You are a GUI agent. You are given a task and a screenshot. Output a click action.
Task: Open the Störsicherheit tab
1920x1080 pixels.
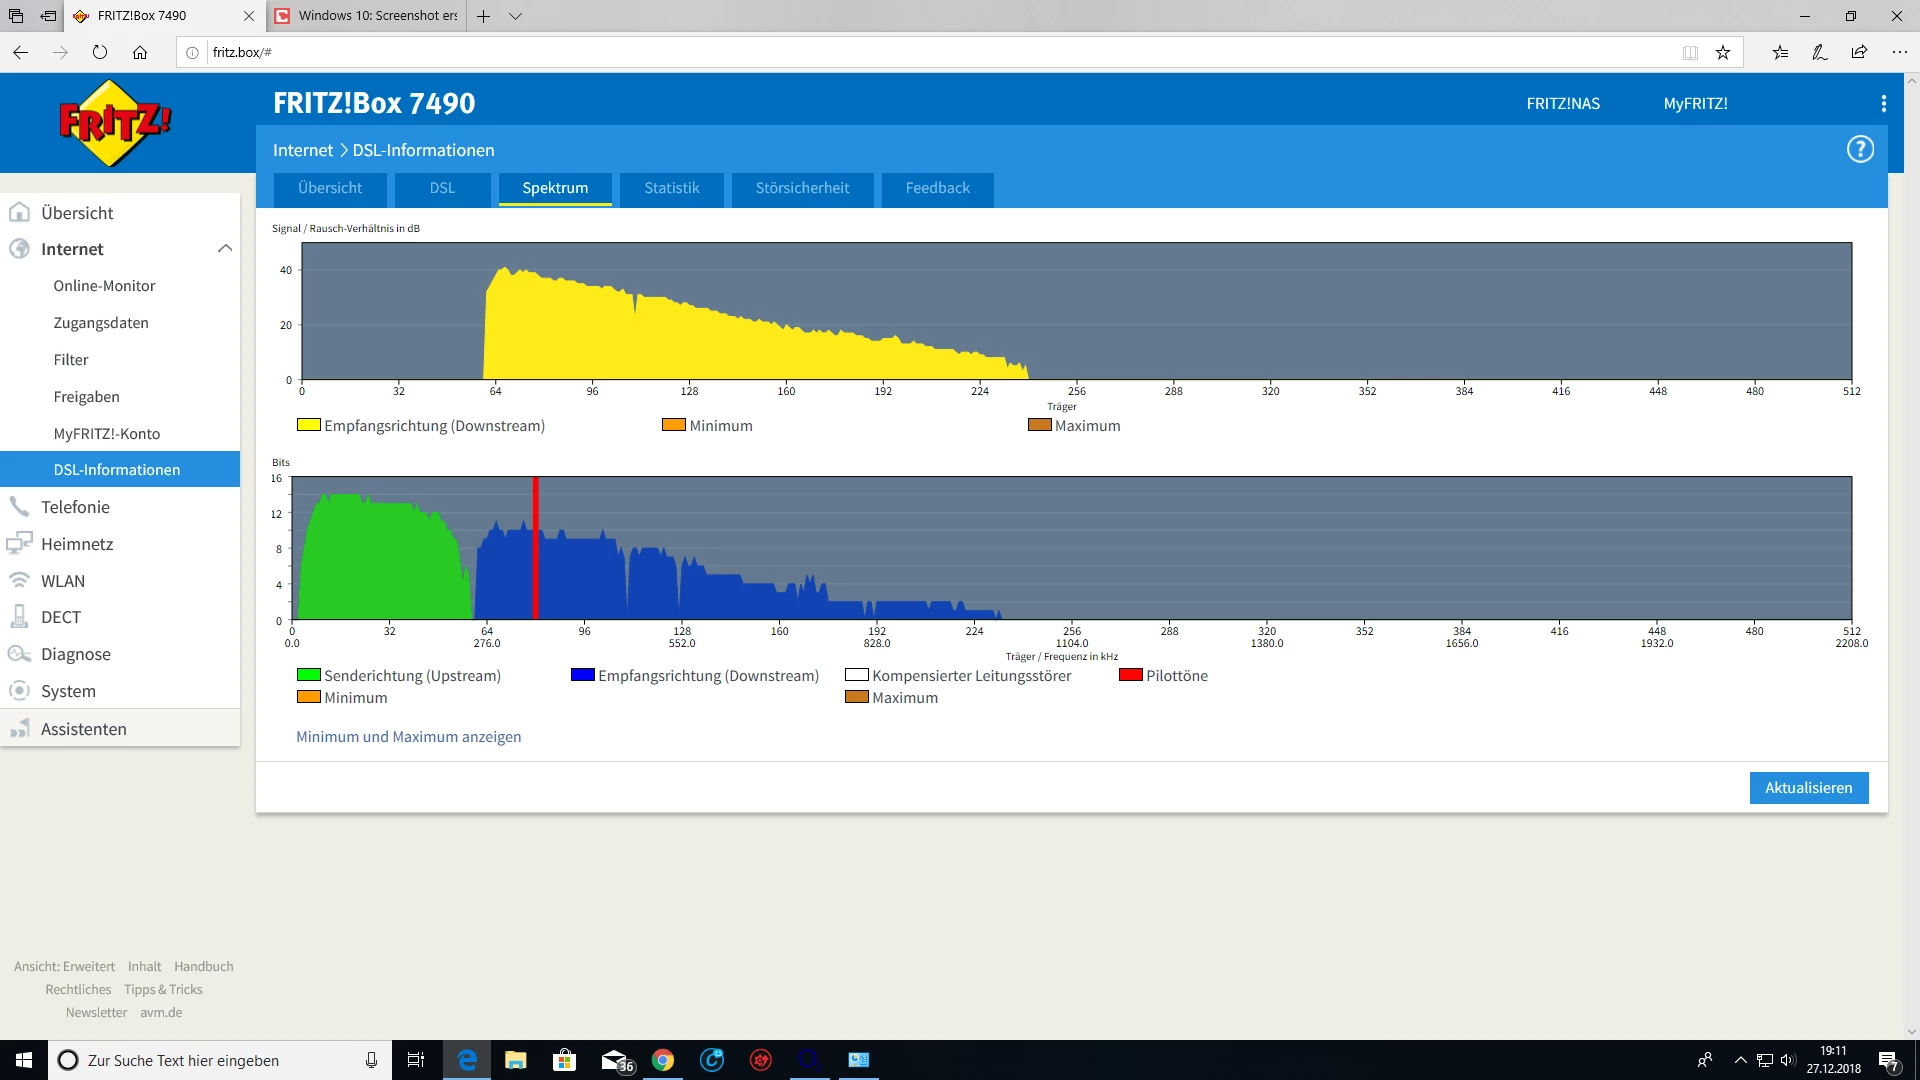802,188
